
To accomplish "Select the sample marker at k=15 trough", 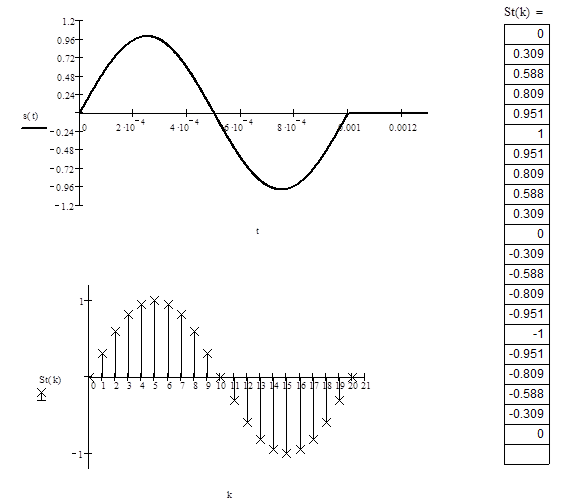I will [x=287, y=454].
